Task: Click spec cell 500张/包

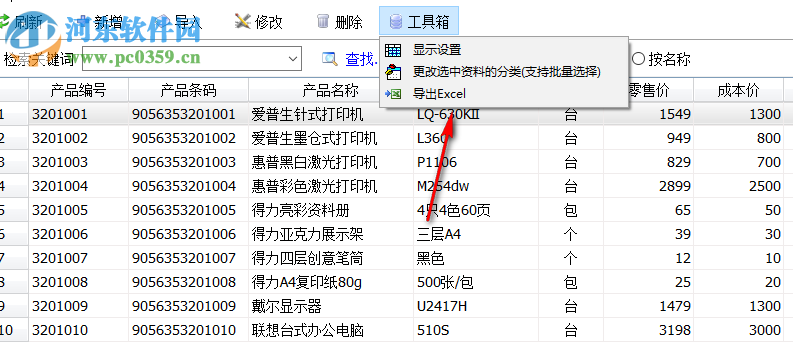Action: pyautogui.click(x=475, y=282)
